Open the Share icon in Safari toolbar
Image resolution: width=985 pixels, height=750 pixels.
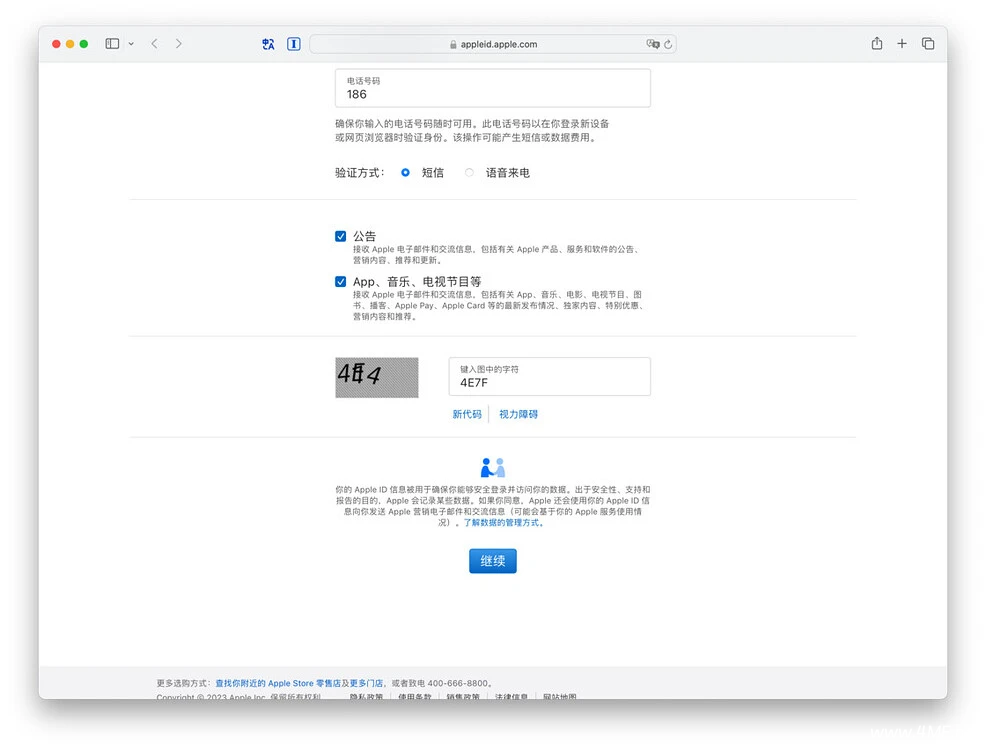coord(877,44)
